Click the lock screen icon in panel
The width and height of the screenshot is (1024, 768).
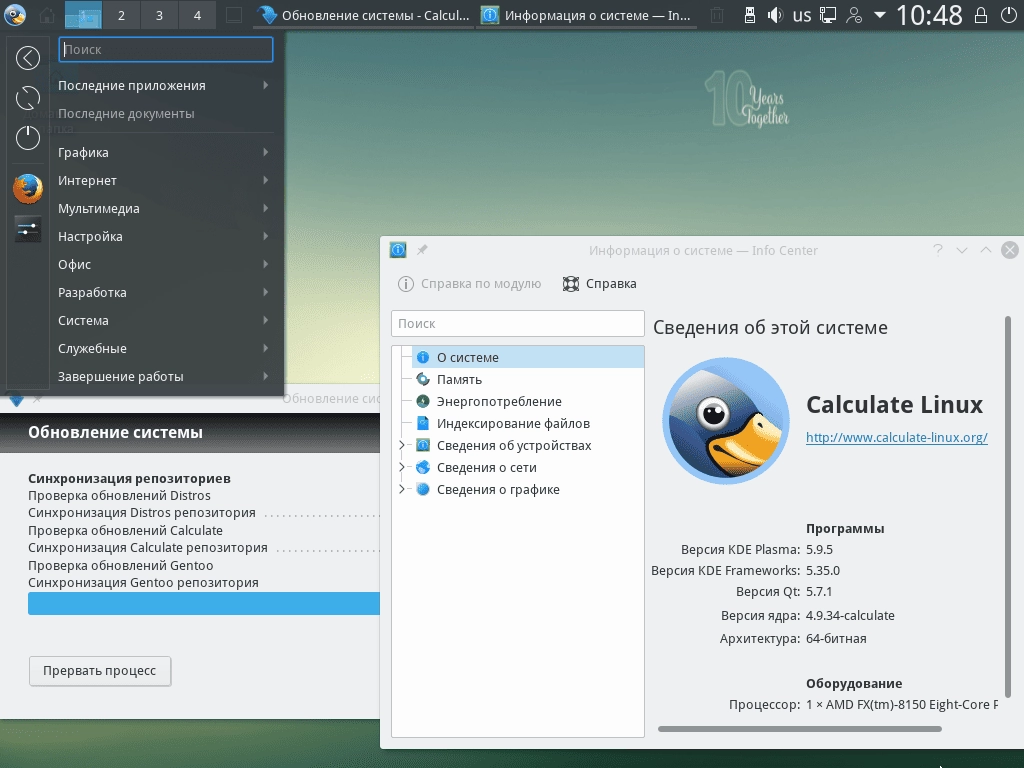[980, 14]
